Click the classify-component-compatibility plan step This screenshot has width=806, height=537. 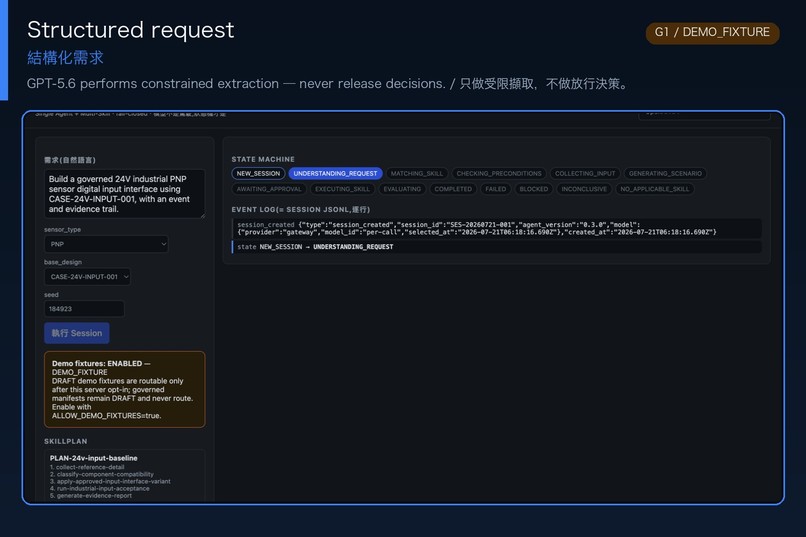tap(102, 474)
